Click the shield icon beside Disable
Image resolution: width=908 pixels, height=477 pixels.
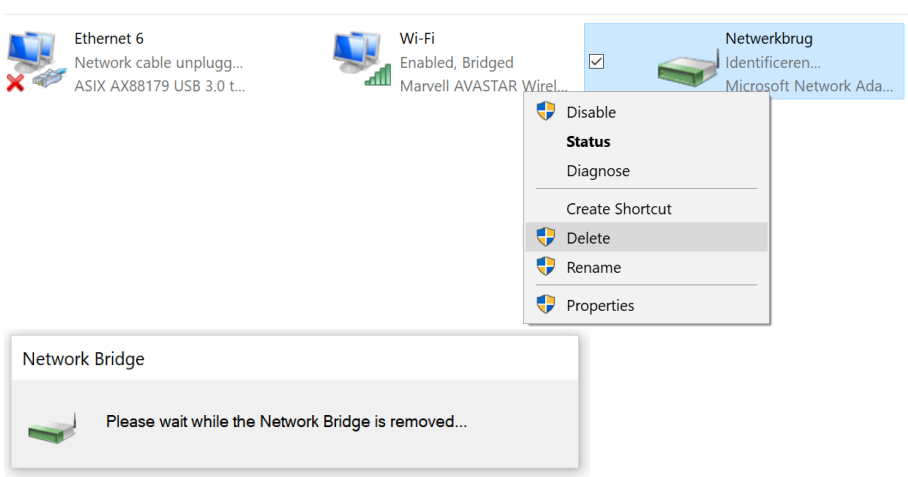(545, 112)
